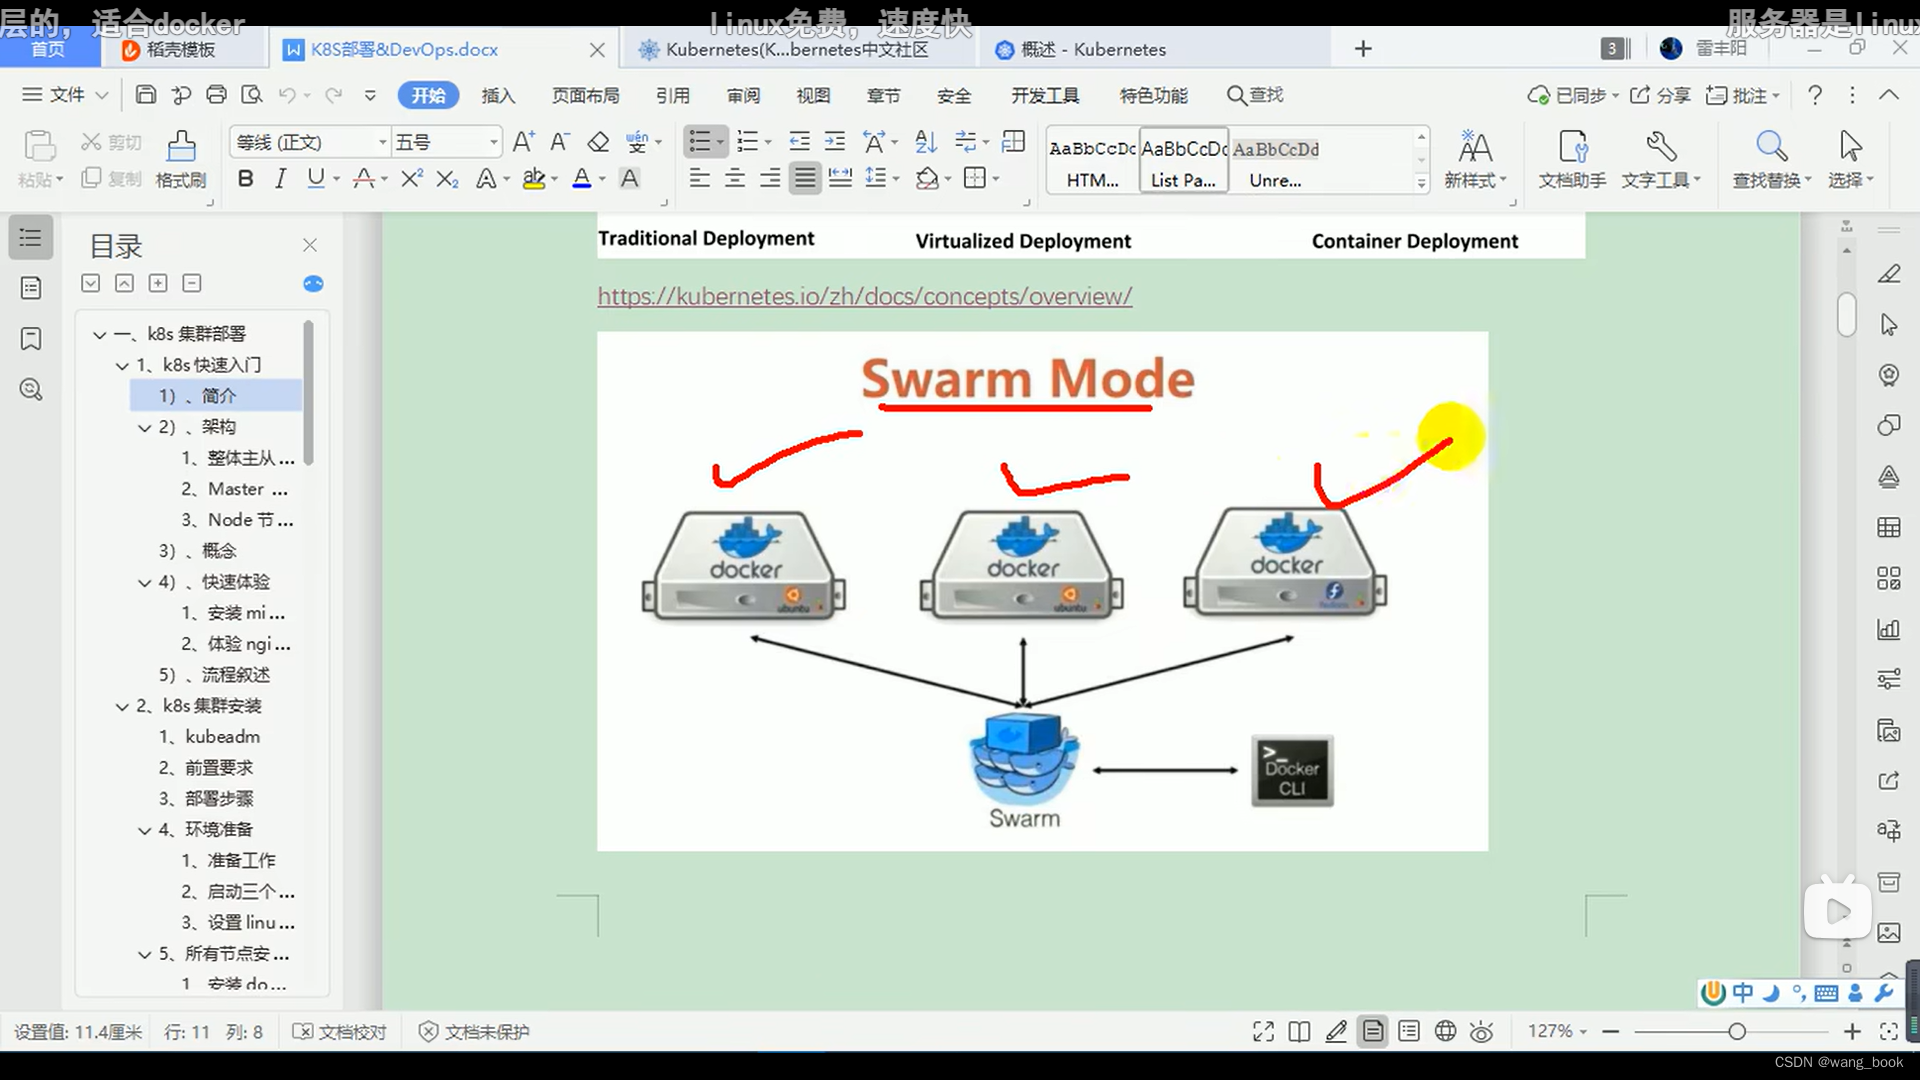Click decrease indent icon

tap(799, 142)
